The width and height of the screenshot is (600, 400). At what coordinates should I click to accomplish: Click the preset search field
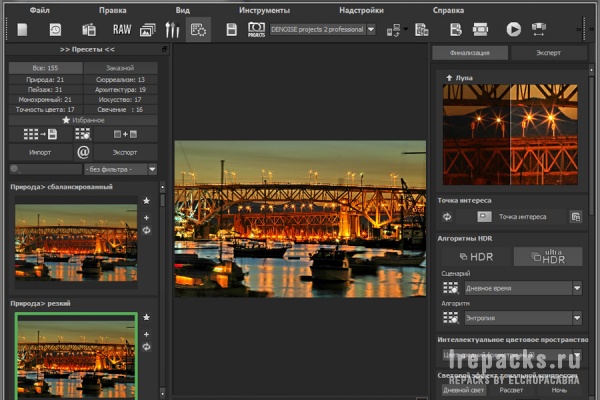click(46, 169)
